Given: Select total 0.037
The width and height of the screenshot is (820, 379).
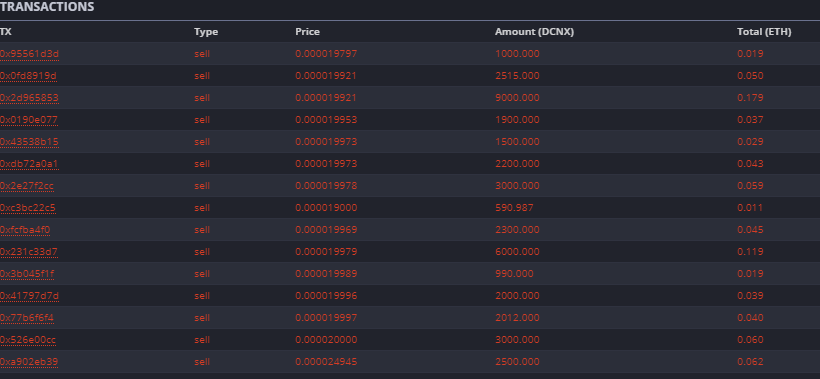Looking at the screenshot, I should click(750, 120).
